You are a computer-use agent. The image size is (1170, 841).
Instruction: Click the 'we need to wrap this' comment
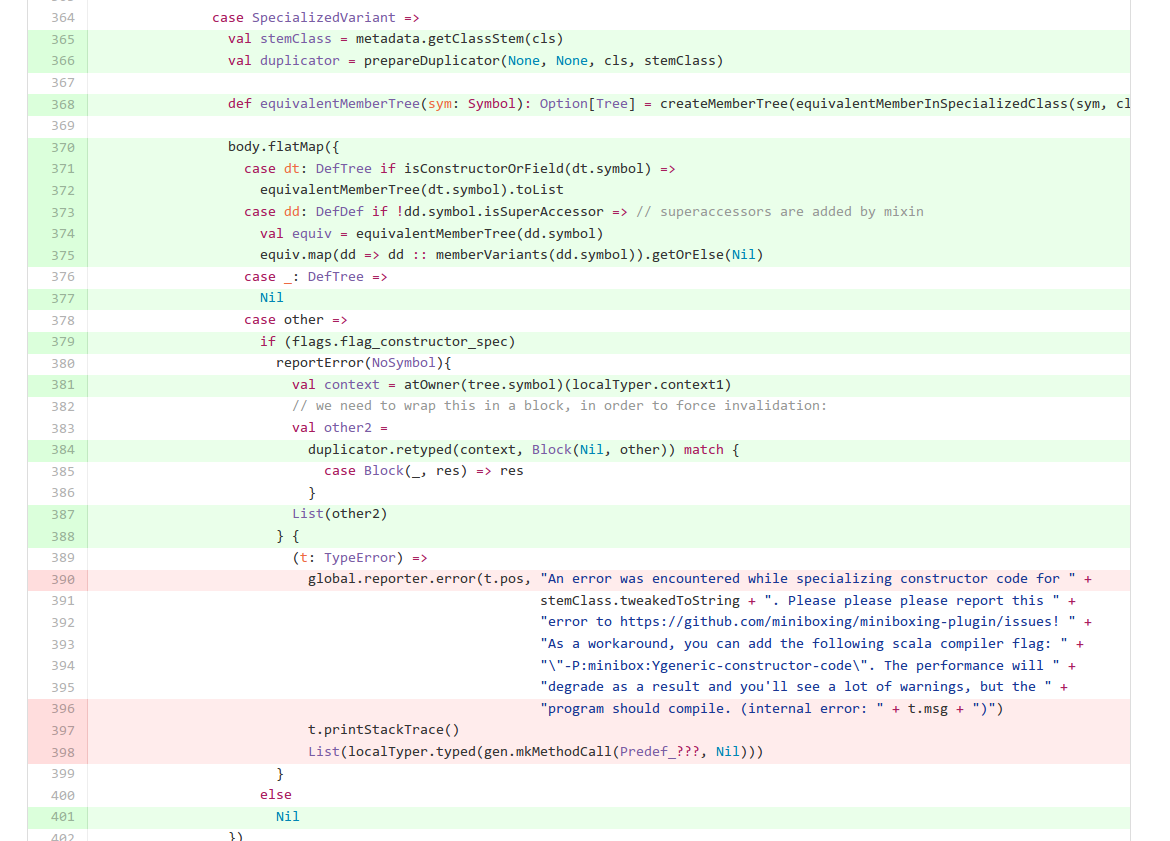pos(560,406)
